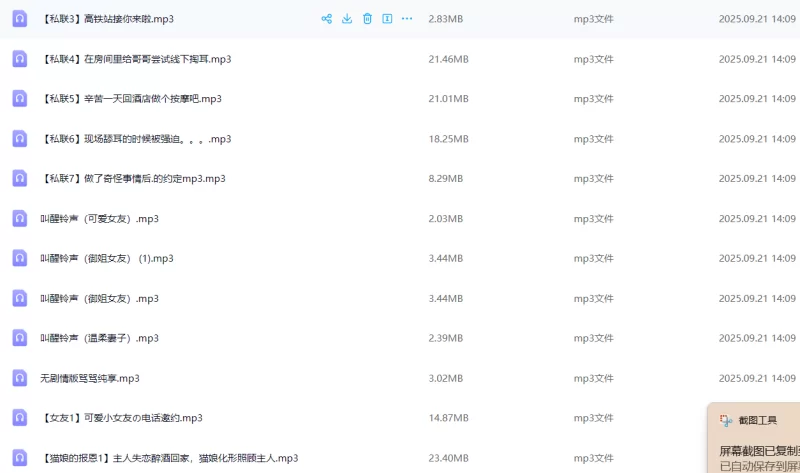Download the 【私联3】高铁站接你来啦.mp3 file
Screen dimensions: 800x473
pos(347,19)
